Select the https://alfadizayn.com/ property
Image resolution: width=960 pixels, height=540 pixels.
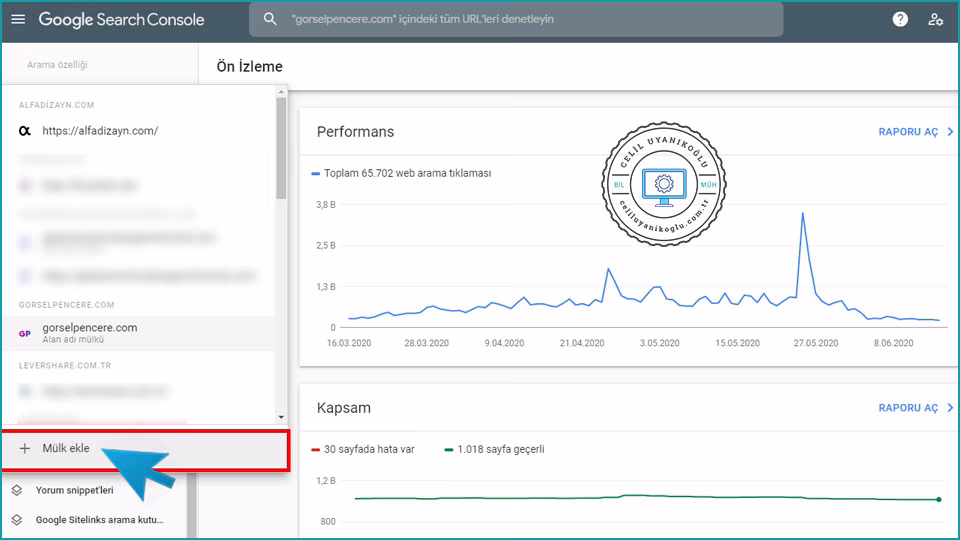pyautogui.click(x=138, y=130)
